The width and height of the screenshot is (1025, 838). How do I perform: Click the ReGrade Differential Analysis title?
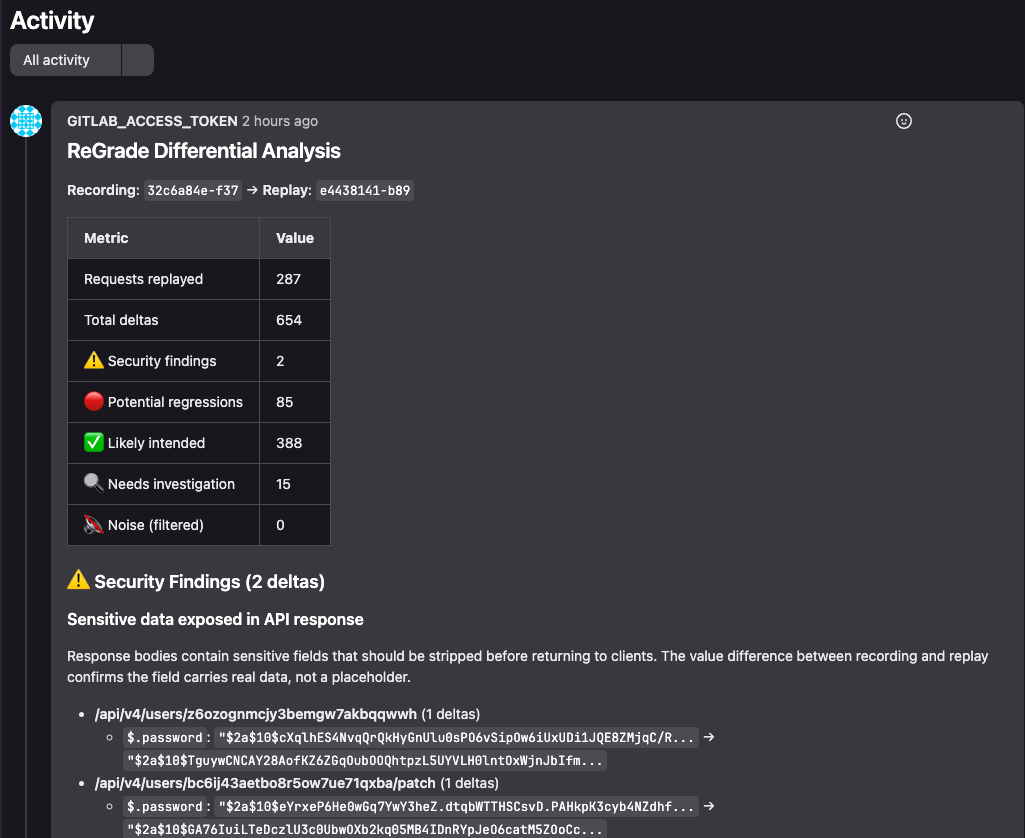coord(203,151)
